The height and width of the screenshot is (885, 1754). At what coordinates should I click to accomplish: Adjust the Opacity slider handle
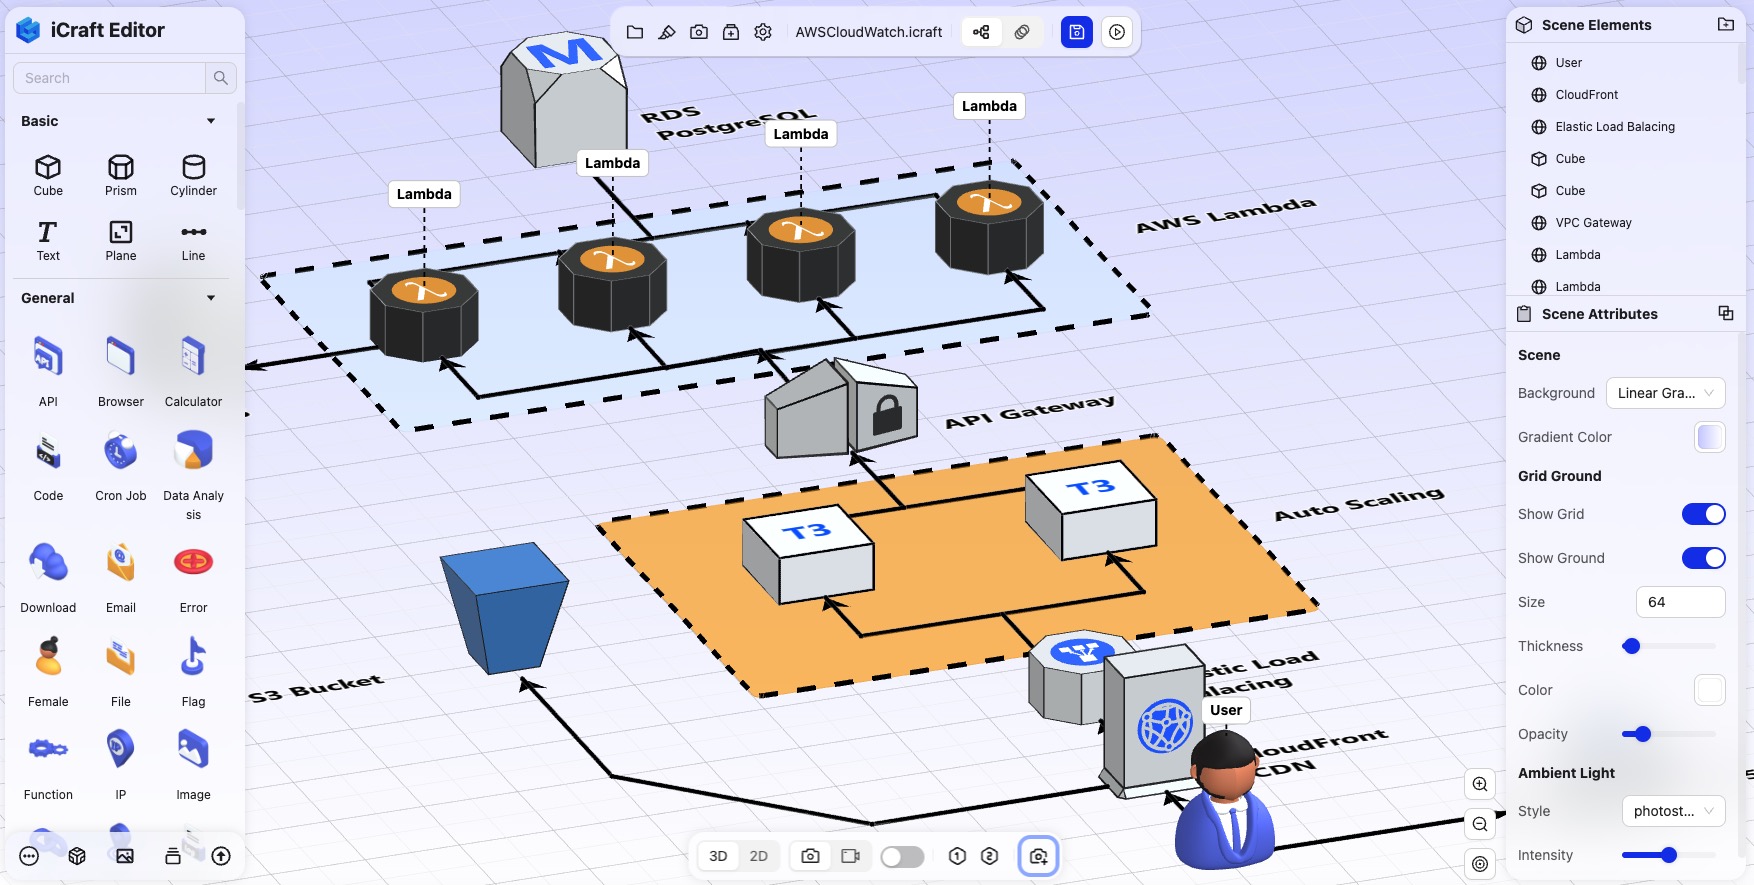tap(1642, 734)
